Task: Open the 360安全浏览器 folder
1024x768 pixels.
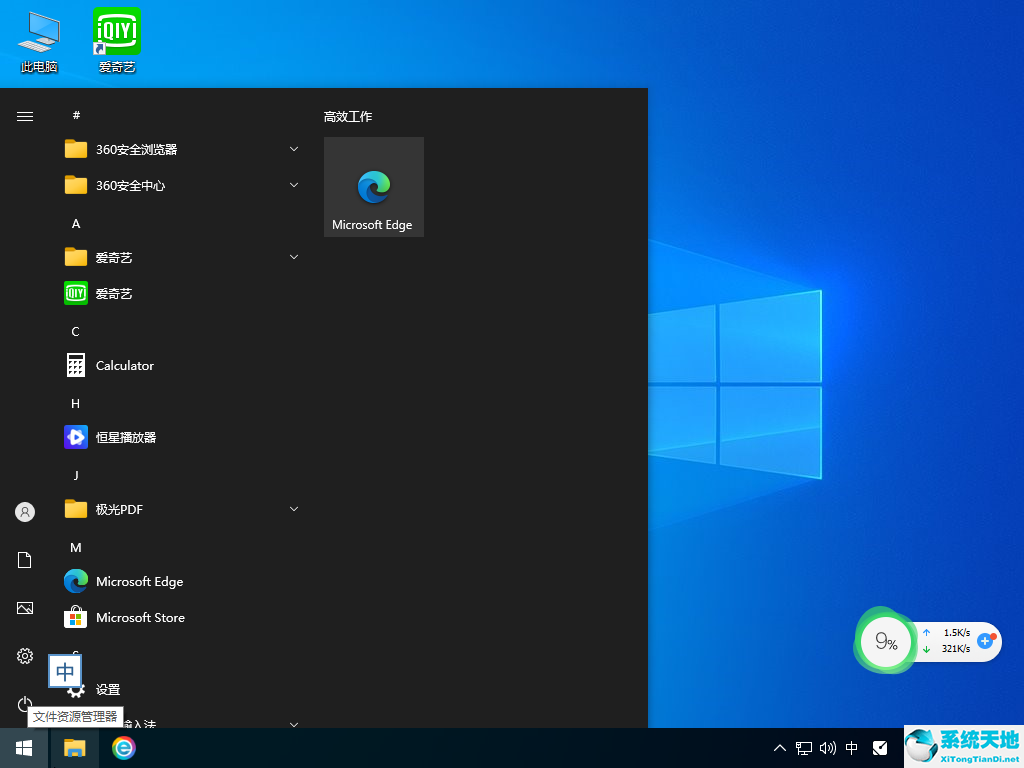Action: click(182, 150)
